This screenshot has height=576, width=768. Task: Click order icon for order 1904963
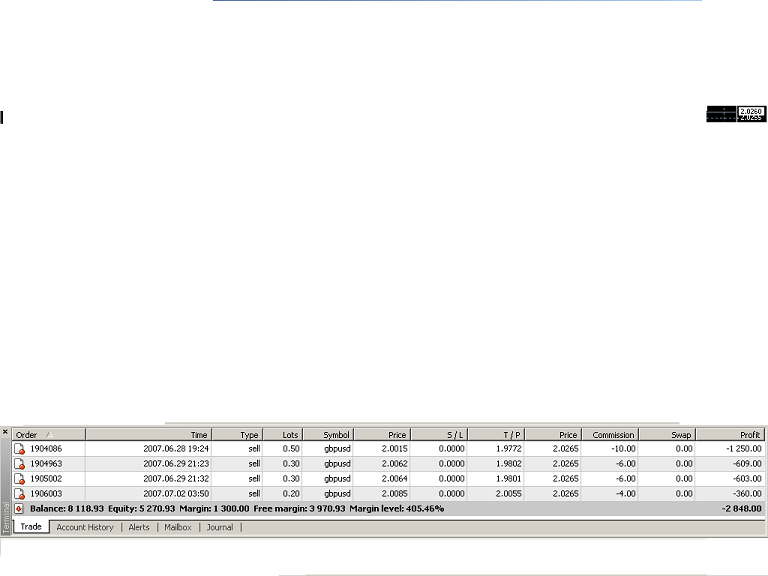coord(20,464)
